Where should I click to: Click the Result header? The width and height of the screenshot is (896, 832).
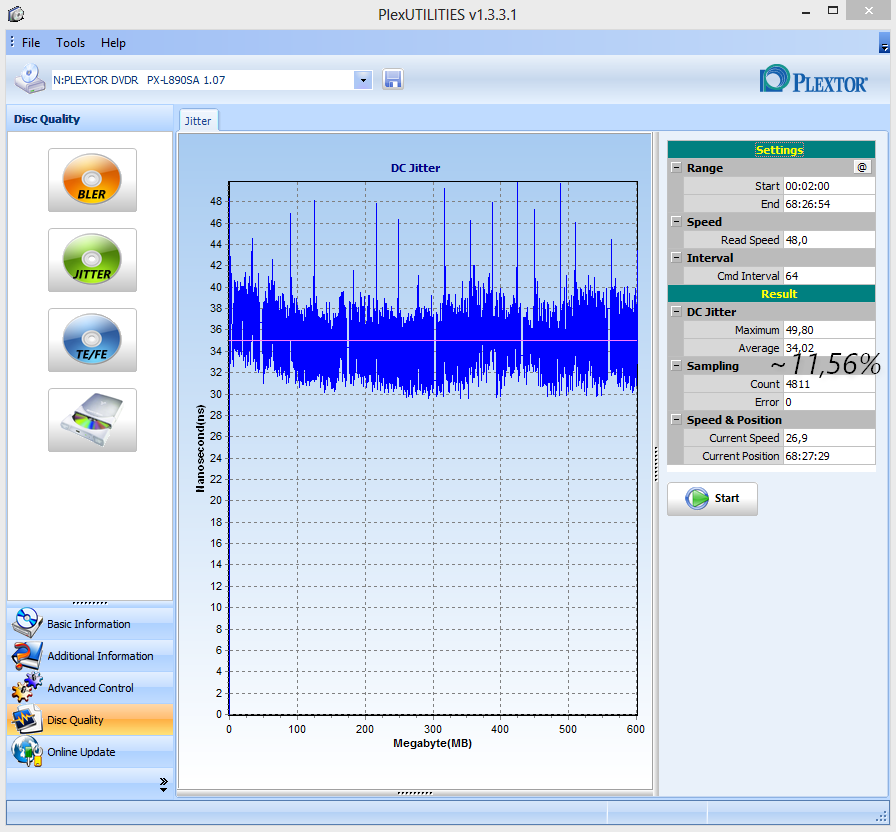771,294
